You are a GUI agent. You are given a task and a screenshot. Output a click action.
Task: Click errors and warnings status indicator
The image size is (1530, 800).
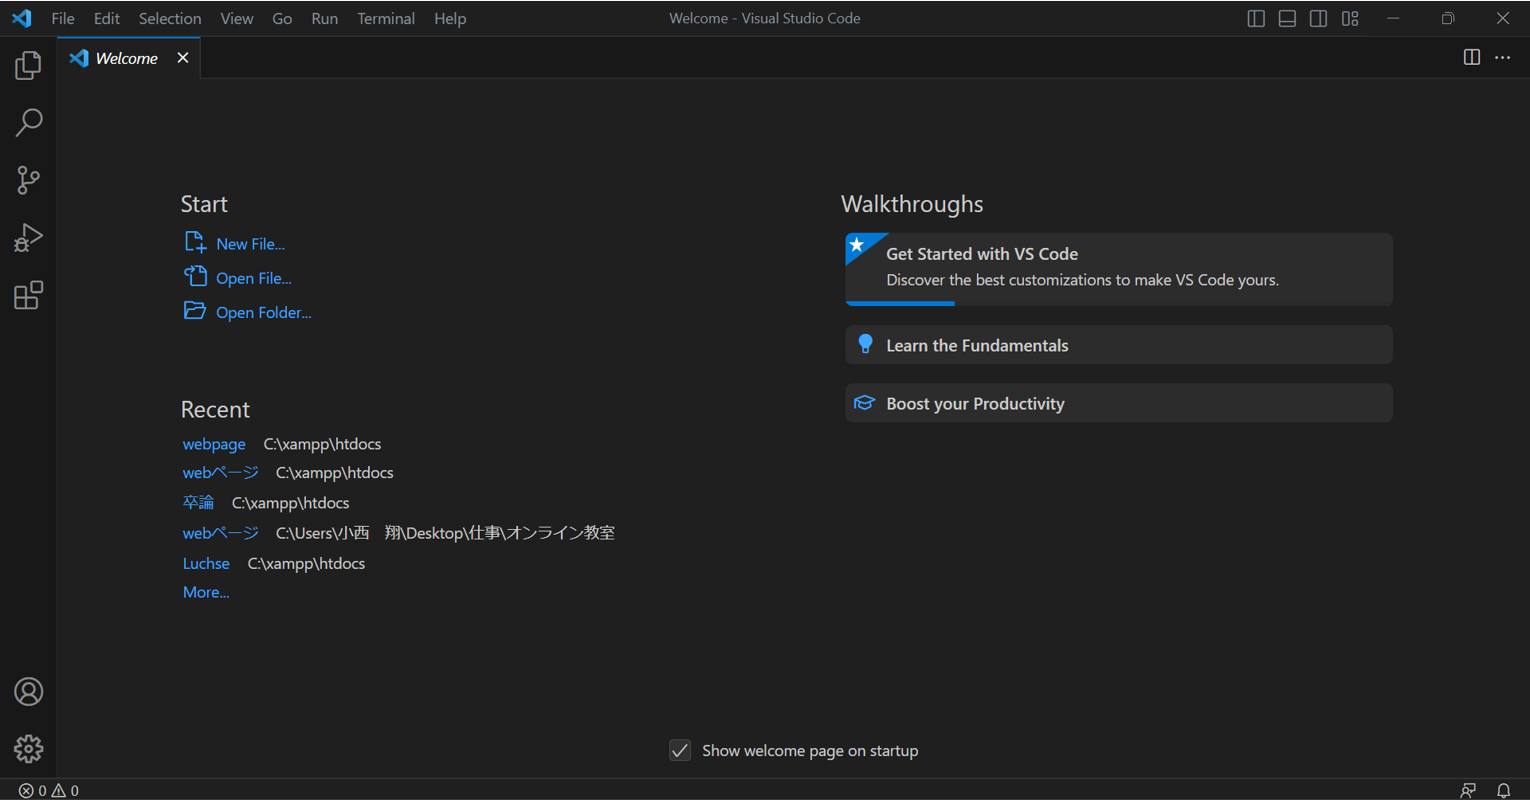click(48, 790)
